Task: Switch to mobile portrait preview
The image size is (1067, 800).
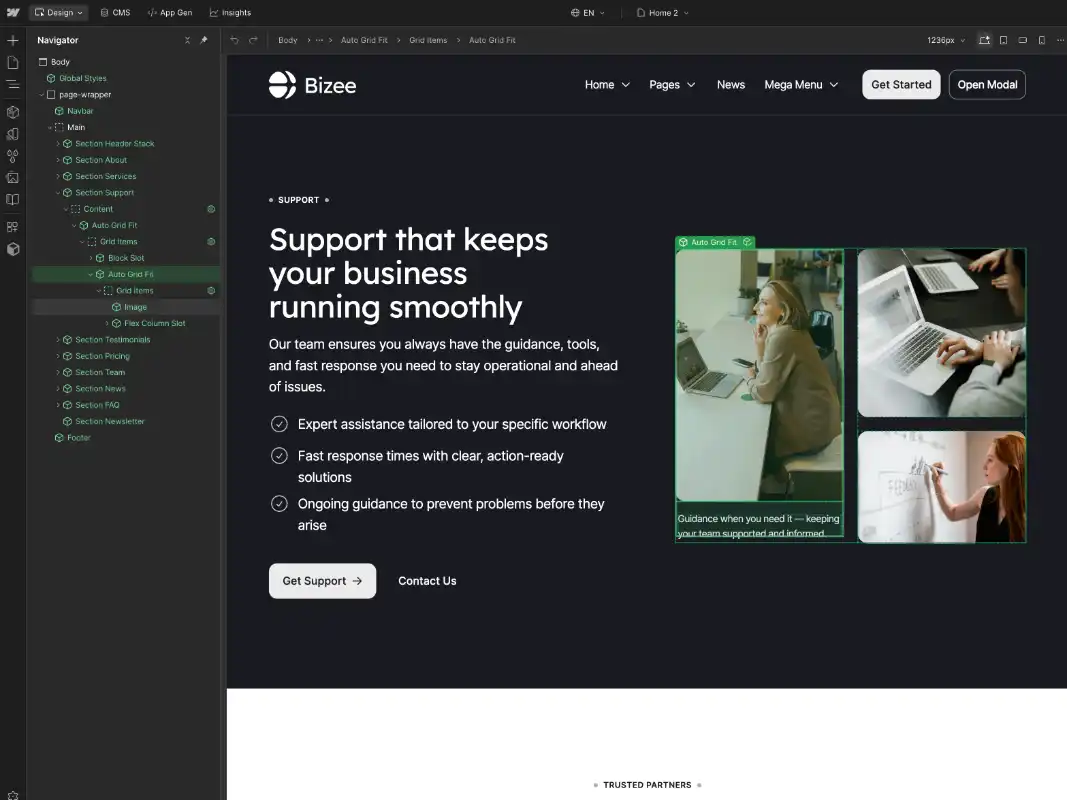Action: coord(1041,40)
